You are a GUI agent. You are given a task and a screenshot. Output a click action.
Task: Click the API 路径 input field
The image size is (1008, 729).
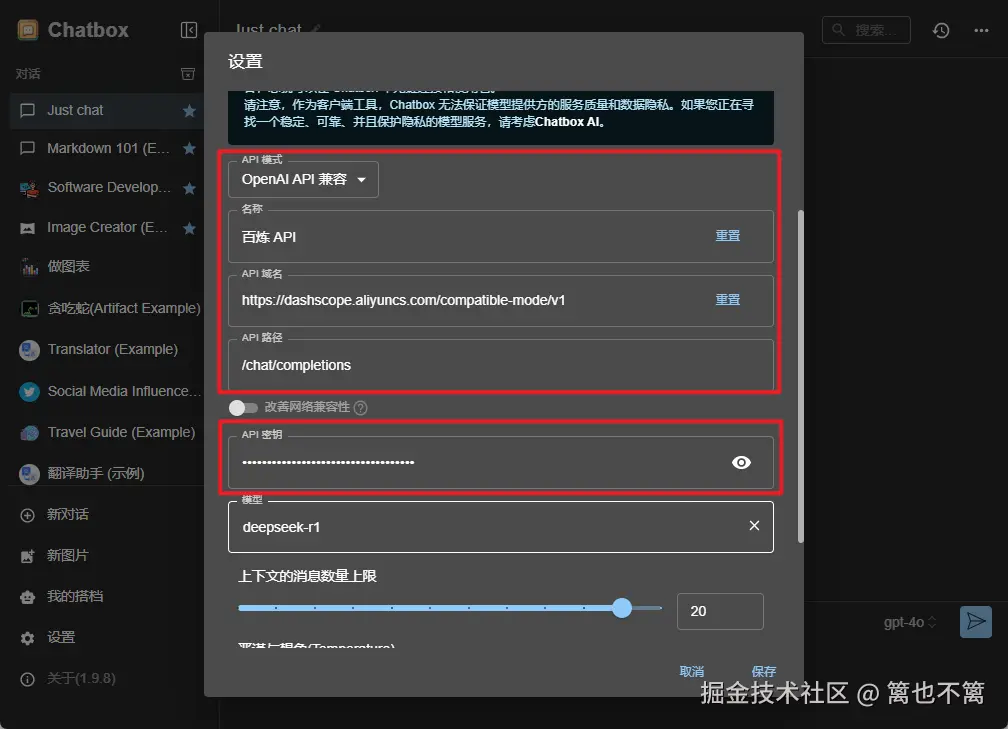click(501, 365)
